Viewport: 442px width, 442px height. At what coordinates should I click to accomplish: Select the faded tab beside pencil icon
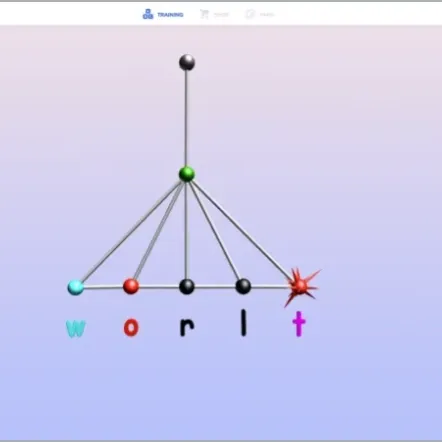point(267,15)
